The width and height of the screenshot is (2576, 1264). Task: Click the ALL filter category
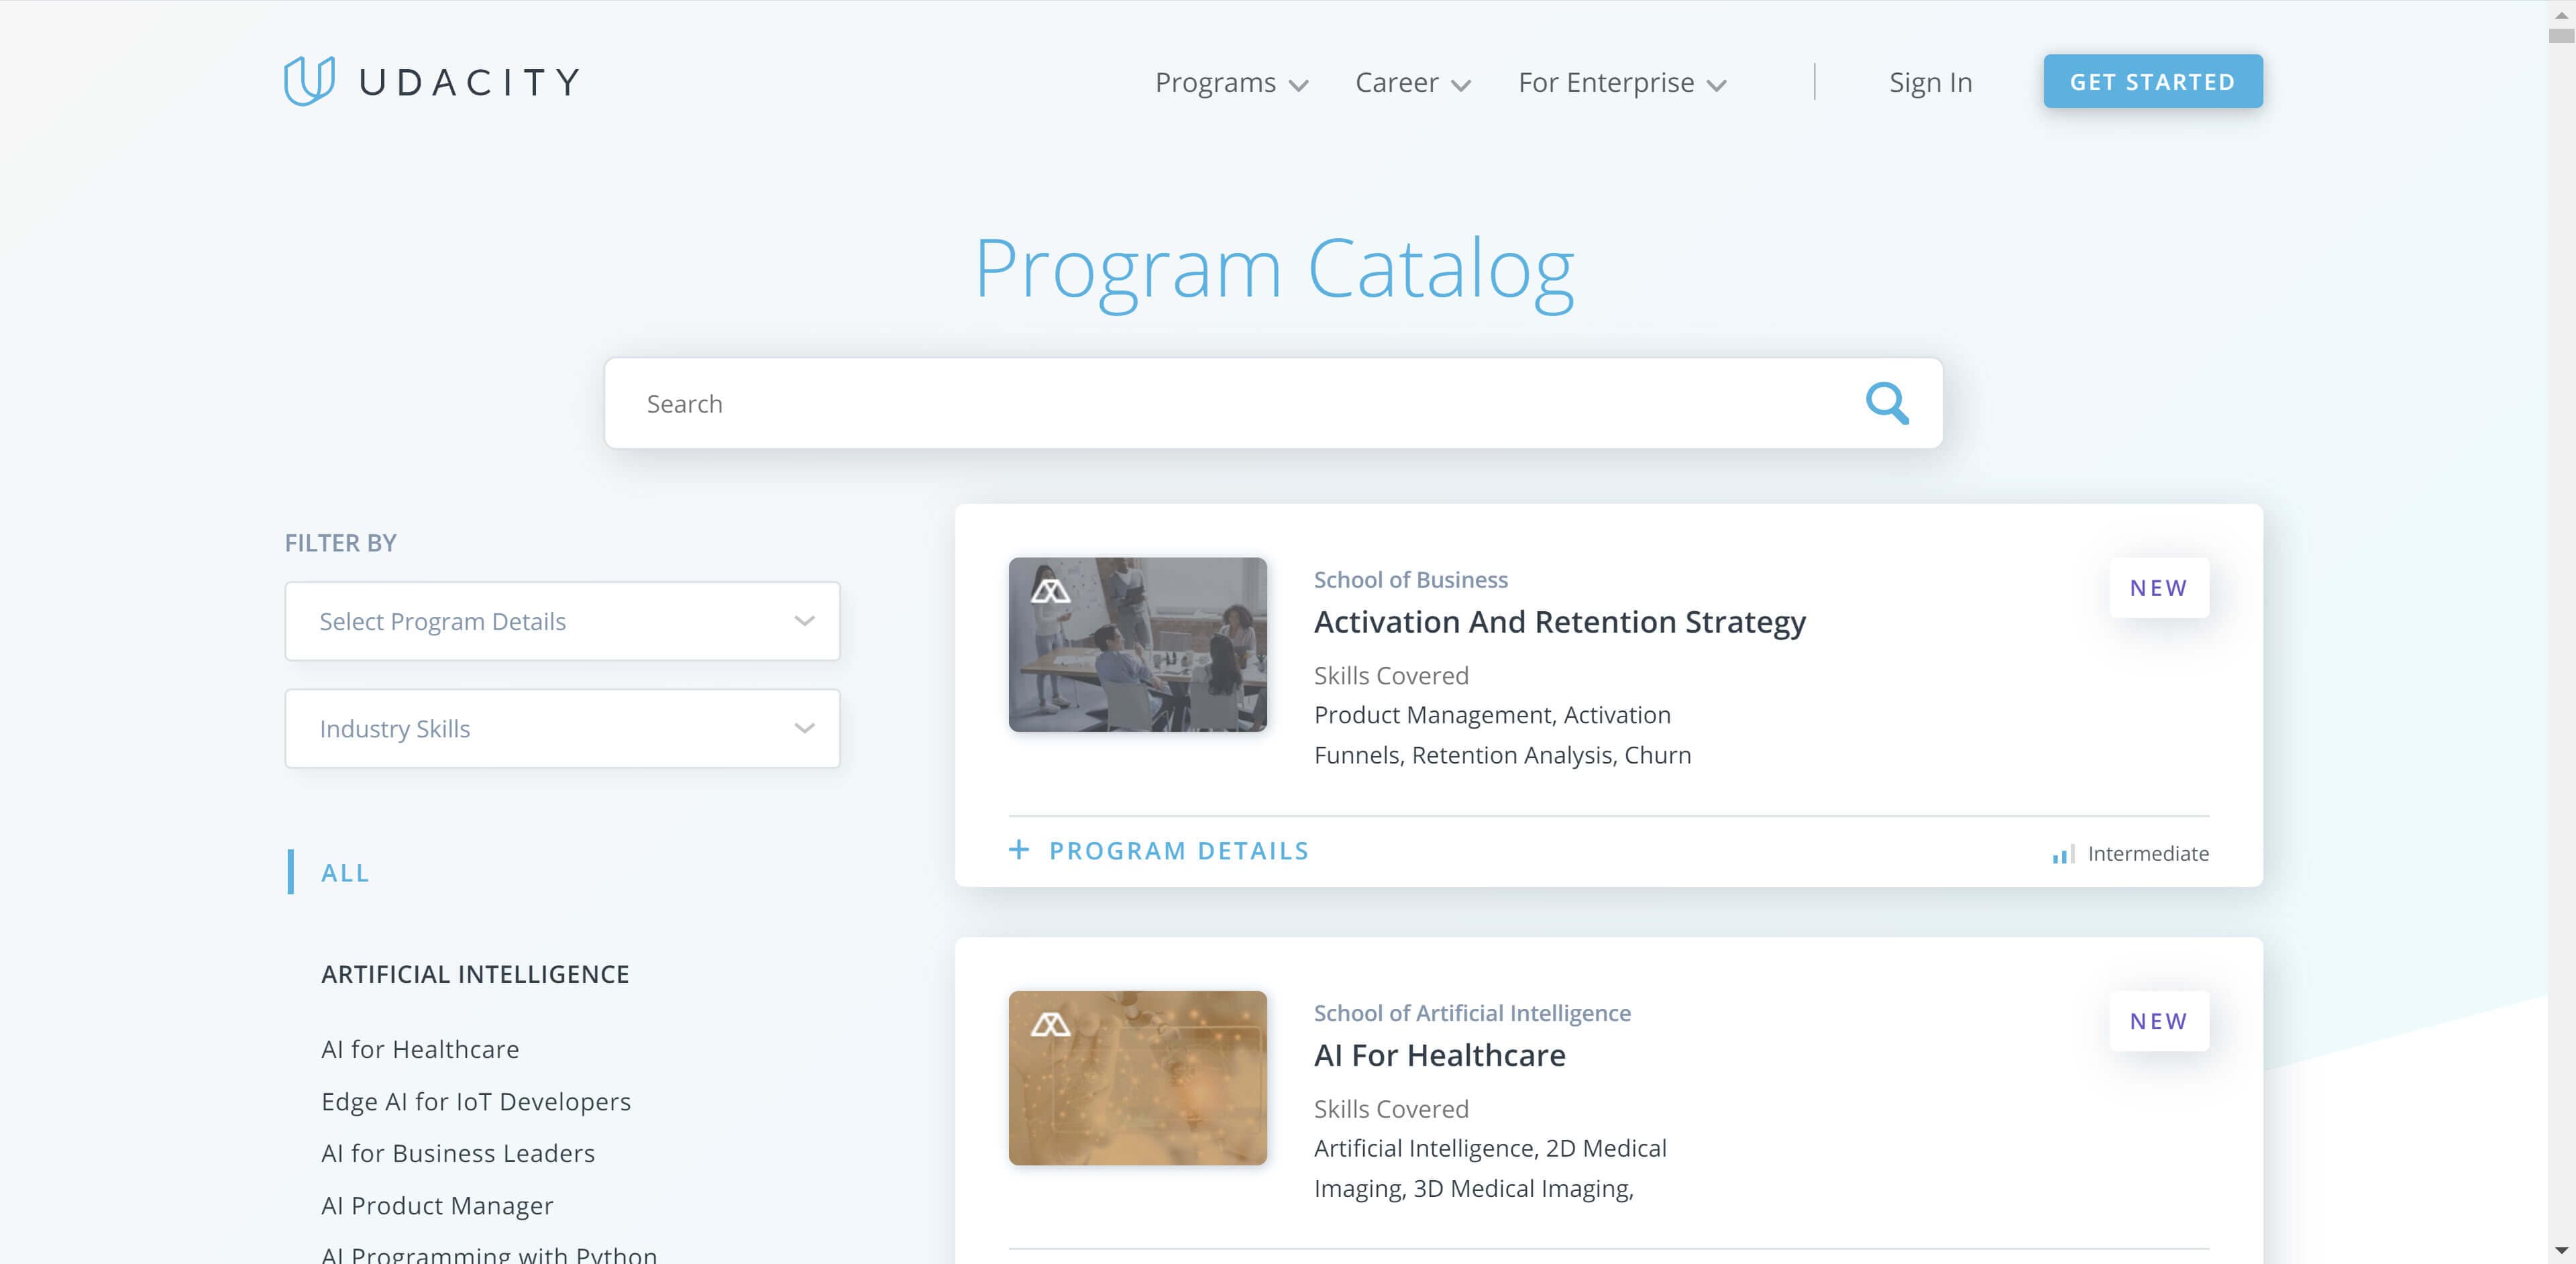[x=345, y=871]
